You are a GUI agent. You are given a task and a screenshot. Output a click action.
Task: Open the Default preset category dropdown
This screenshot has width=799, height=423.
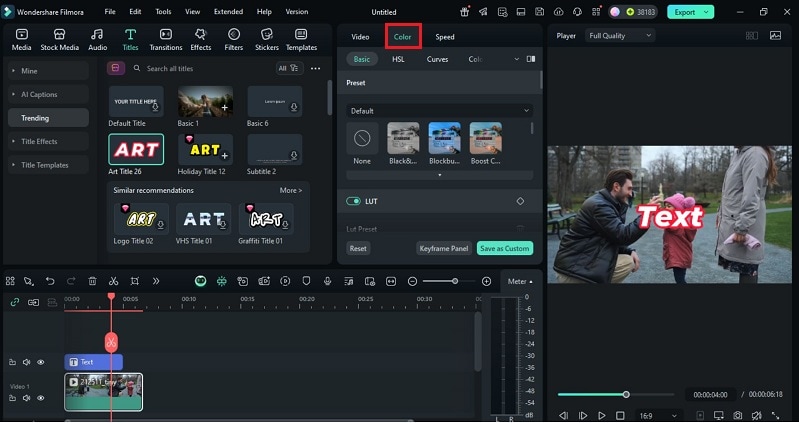coord(440,111)
